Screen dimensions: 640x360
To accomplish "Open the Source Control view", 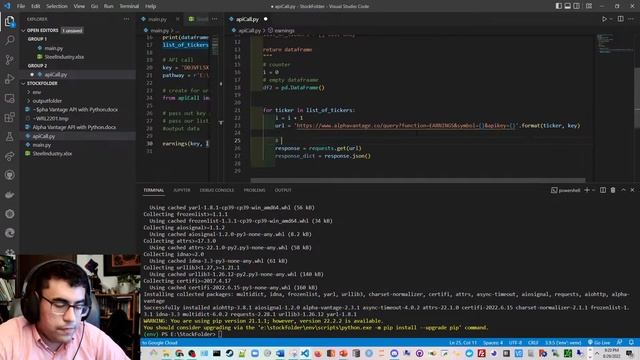I will (x=9, y=60).
